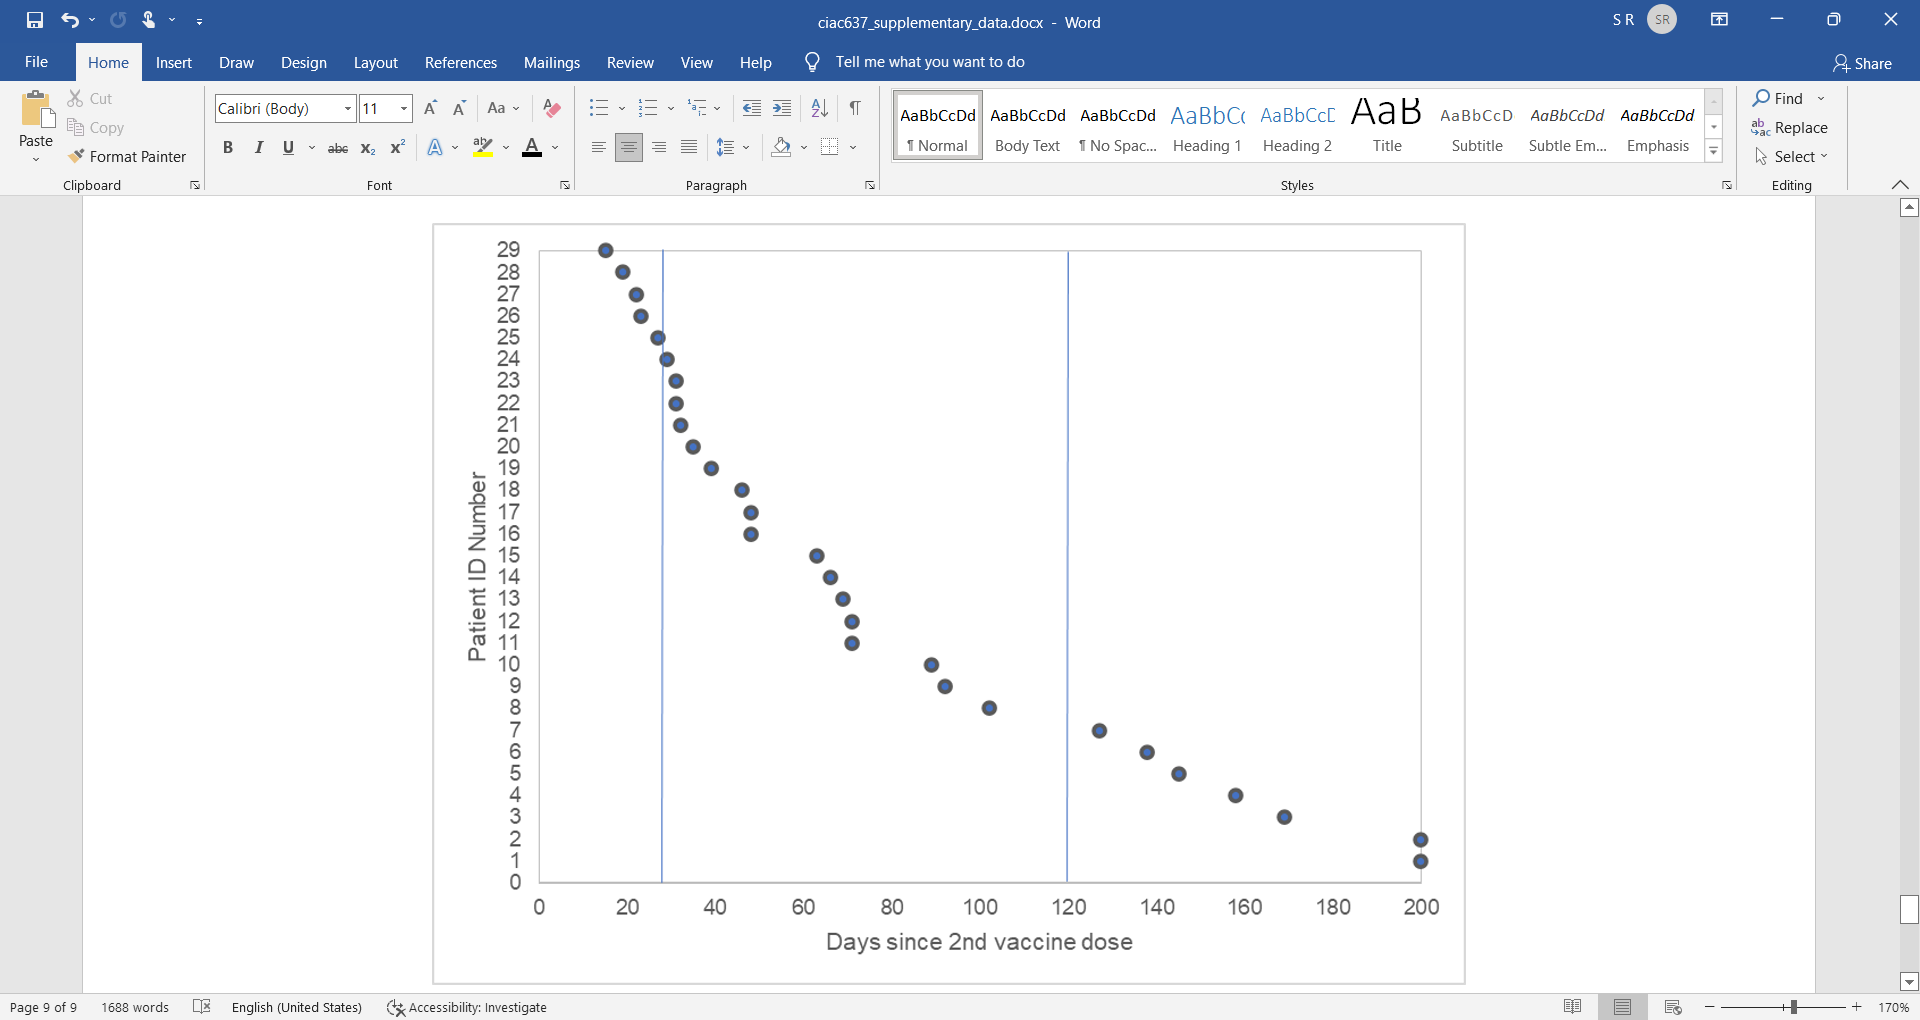Open the Review tab
Screen dimensions: 1920x1020
(x=630, y=62)
